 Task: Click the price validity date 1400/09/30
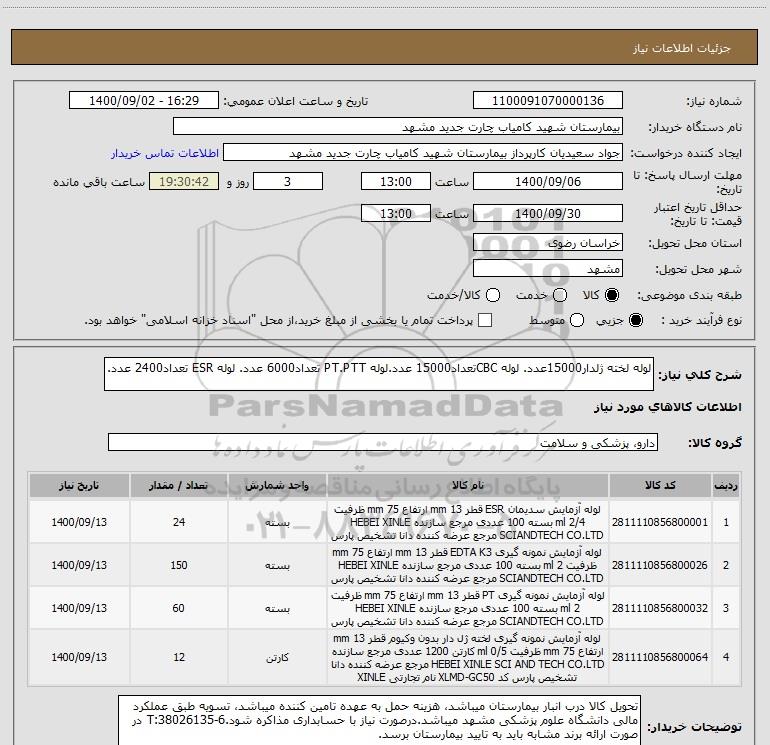point(548,213)
